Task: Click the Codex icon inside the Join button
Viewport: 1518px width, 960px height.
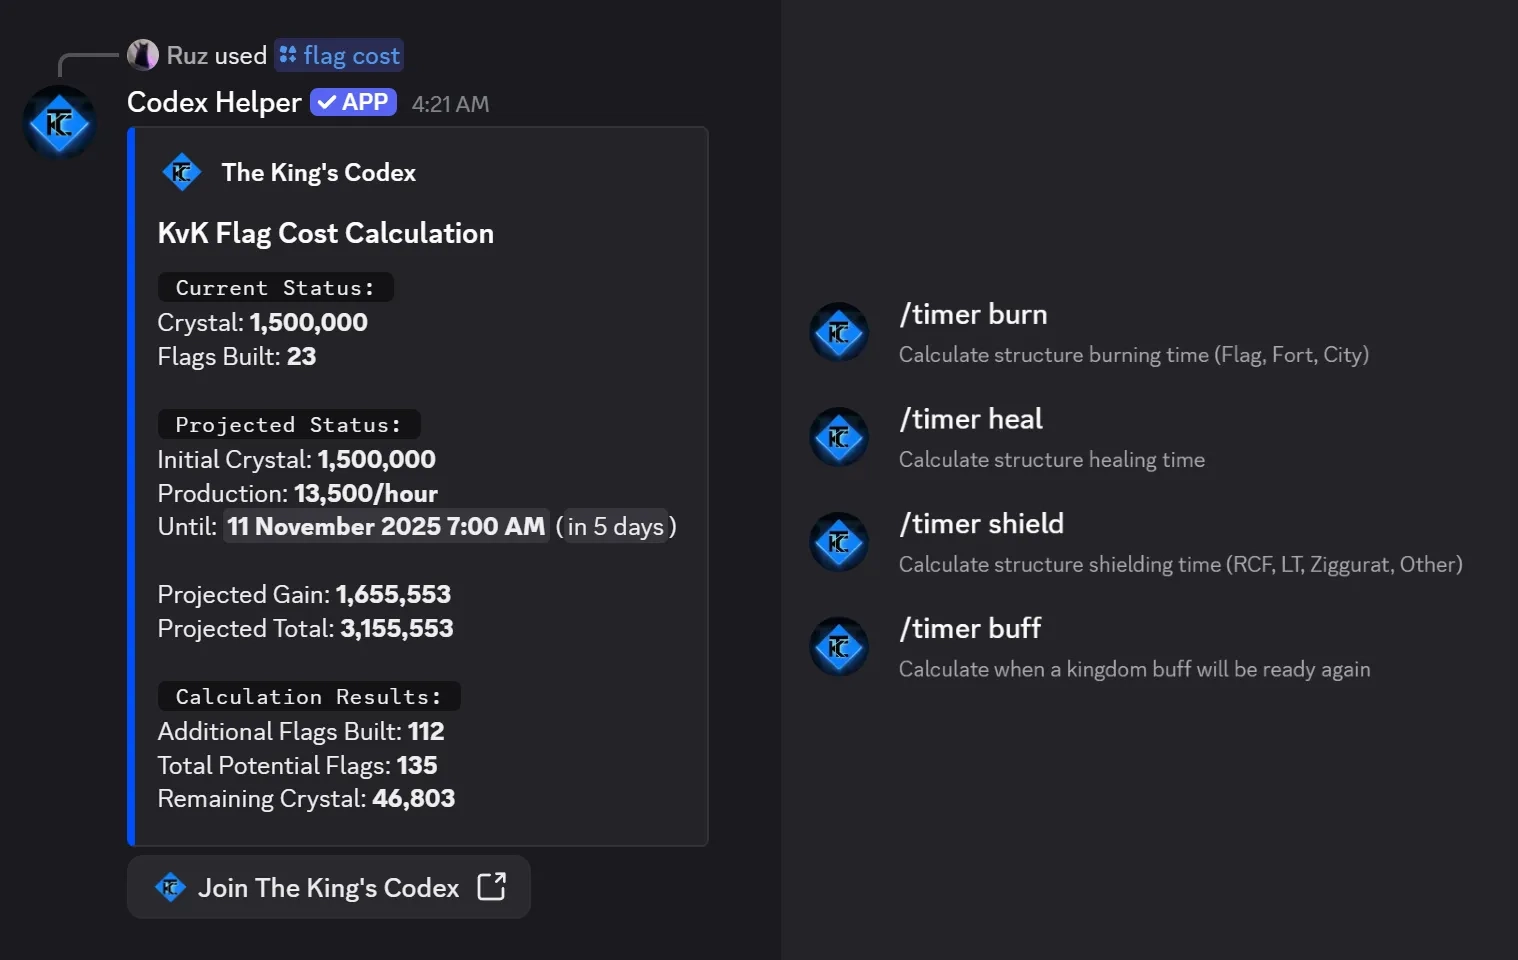Action: pos(170,887)
